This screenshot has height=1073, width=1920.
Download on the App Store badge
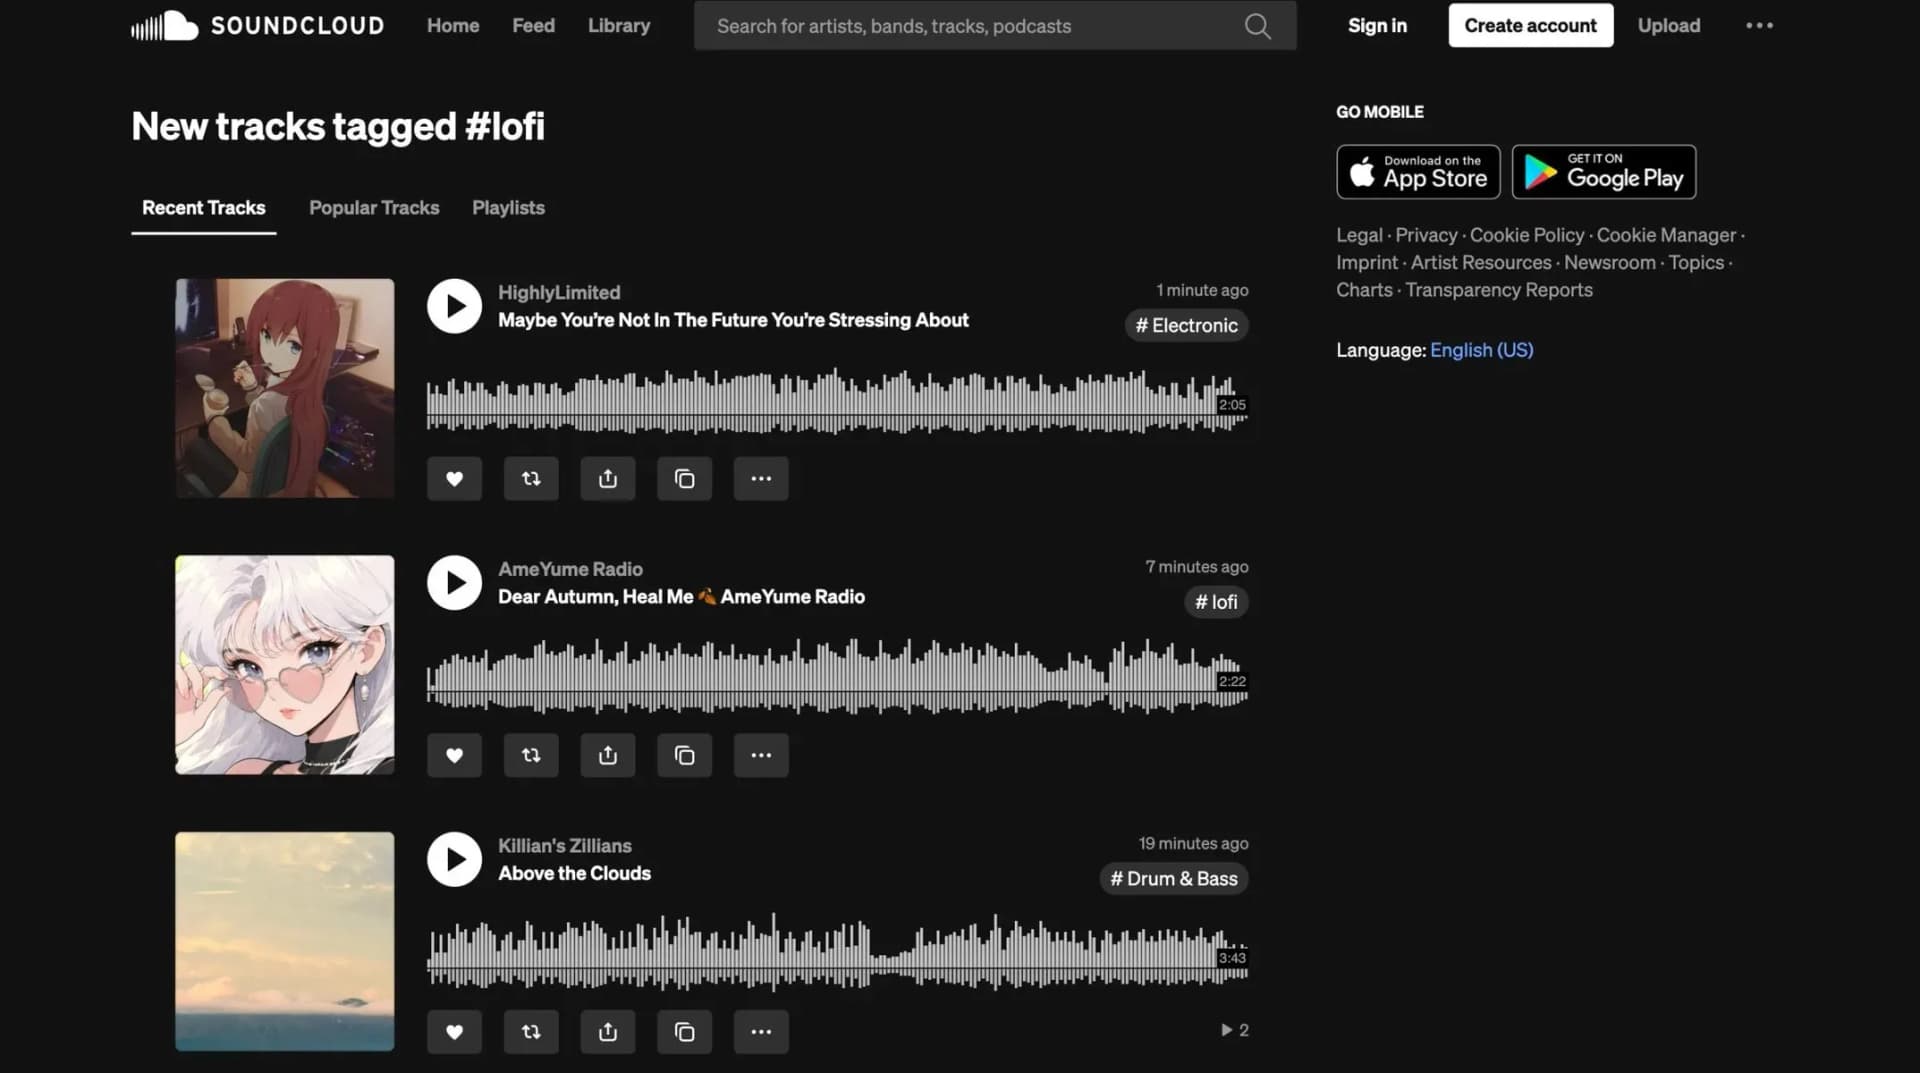(x=1418, y=172)
